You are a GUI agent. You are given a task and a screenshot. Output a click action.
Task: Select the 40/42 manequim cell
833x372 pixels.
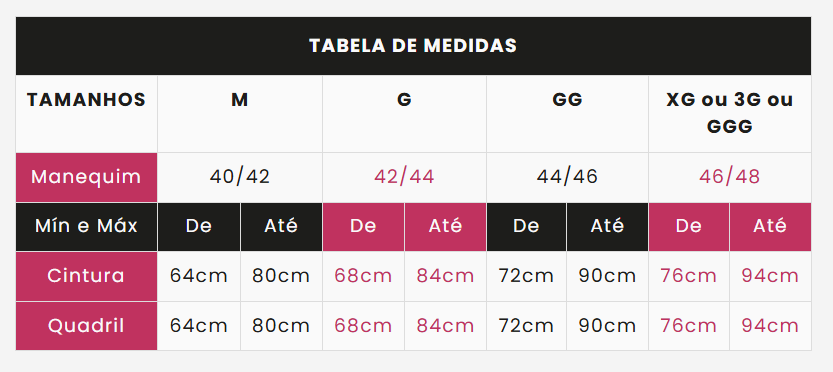coord(240,177)
